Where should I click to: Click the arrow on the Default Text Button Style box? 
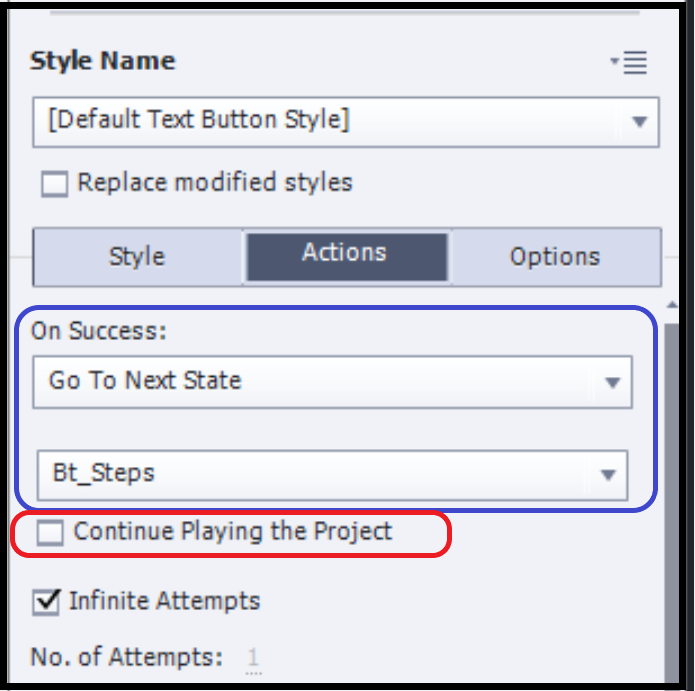pos(639,122)
